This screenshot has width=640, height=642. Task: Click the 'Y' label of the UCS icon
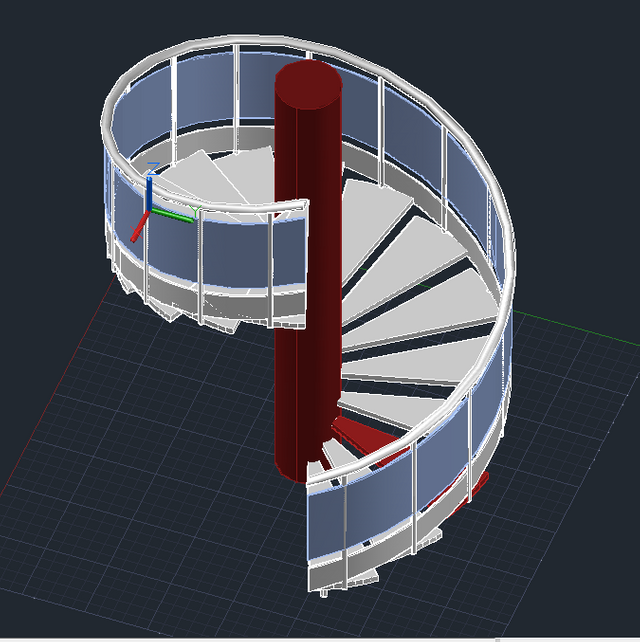click(196, 211)
